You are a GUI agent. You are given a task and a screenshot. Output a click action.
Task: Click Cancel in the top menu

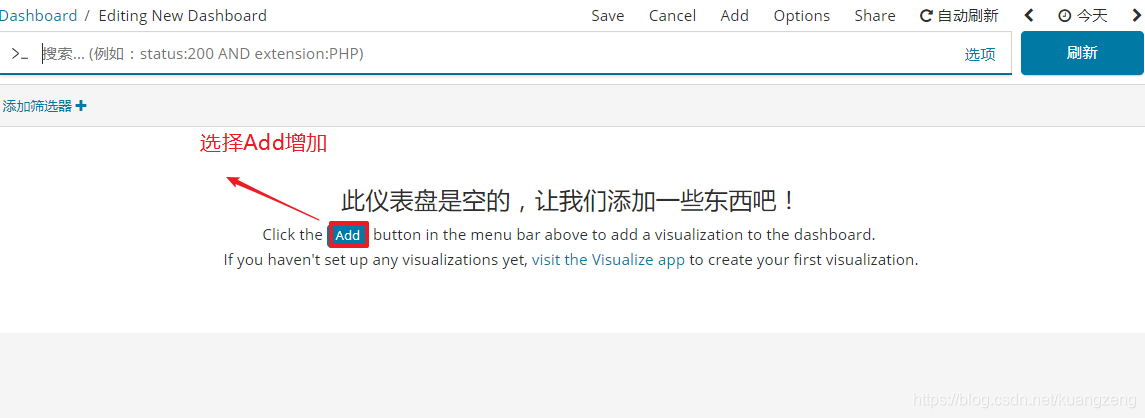point(673,15)
